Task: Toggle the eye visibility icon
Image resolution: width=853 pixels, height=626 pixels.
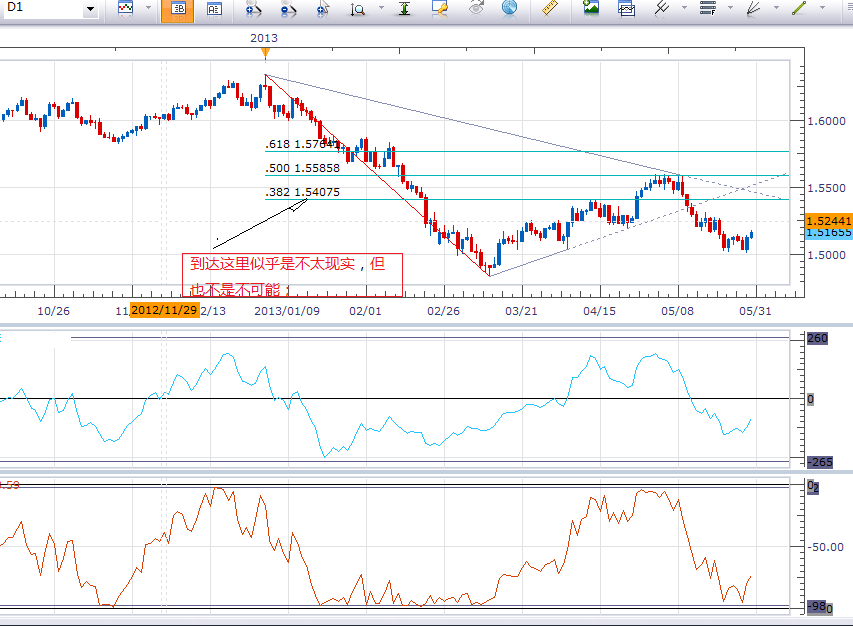Action: click(x=476, y=9)
